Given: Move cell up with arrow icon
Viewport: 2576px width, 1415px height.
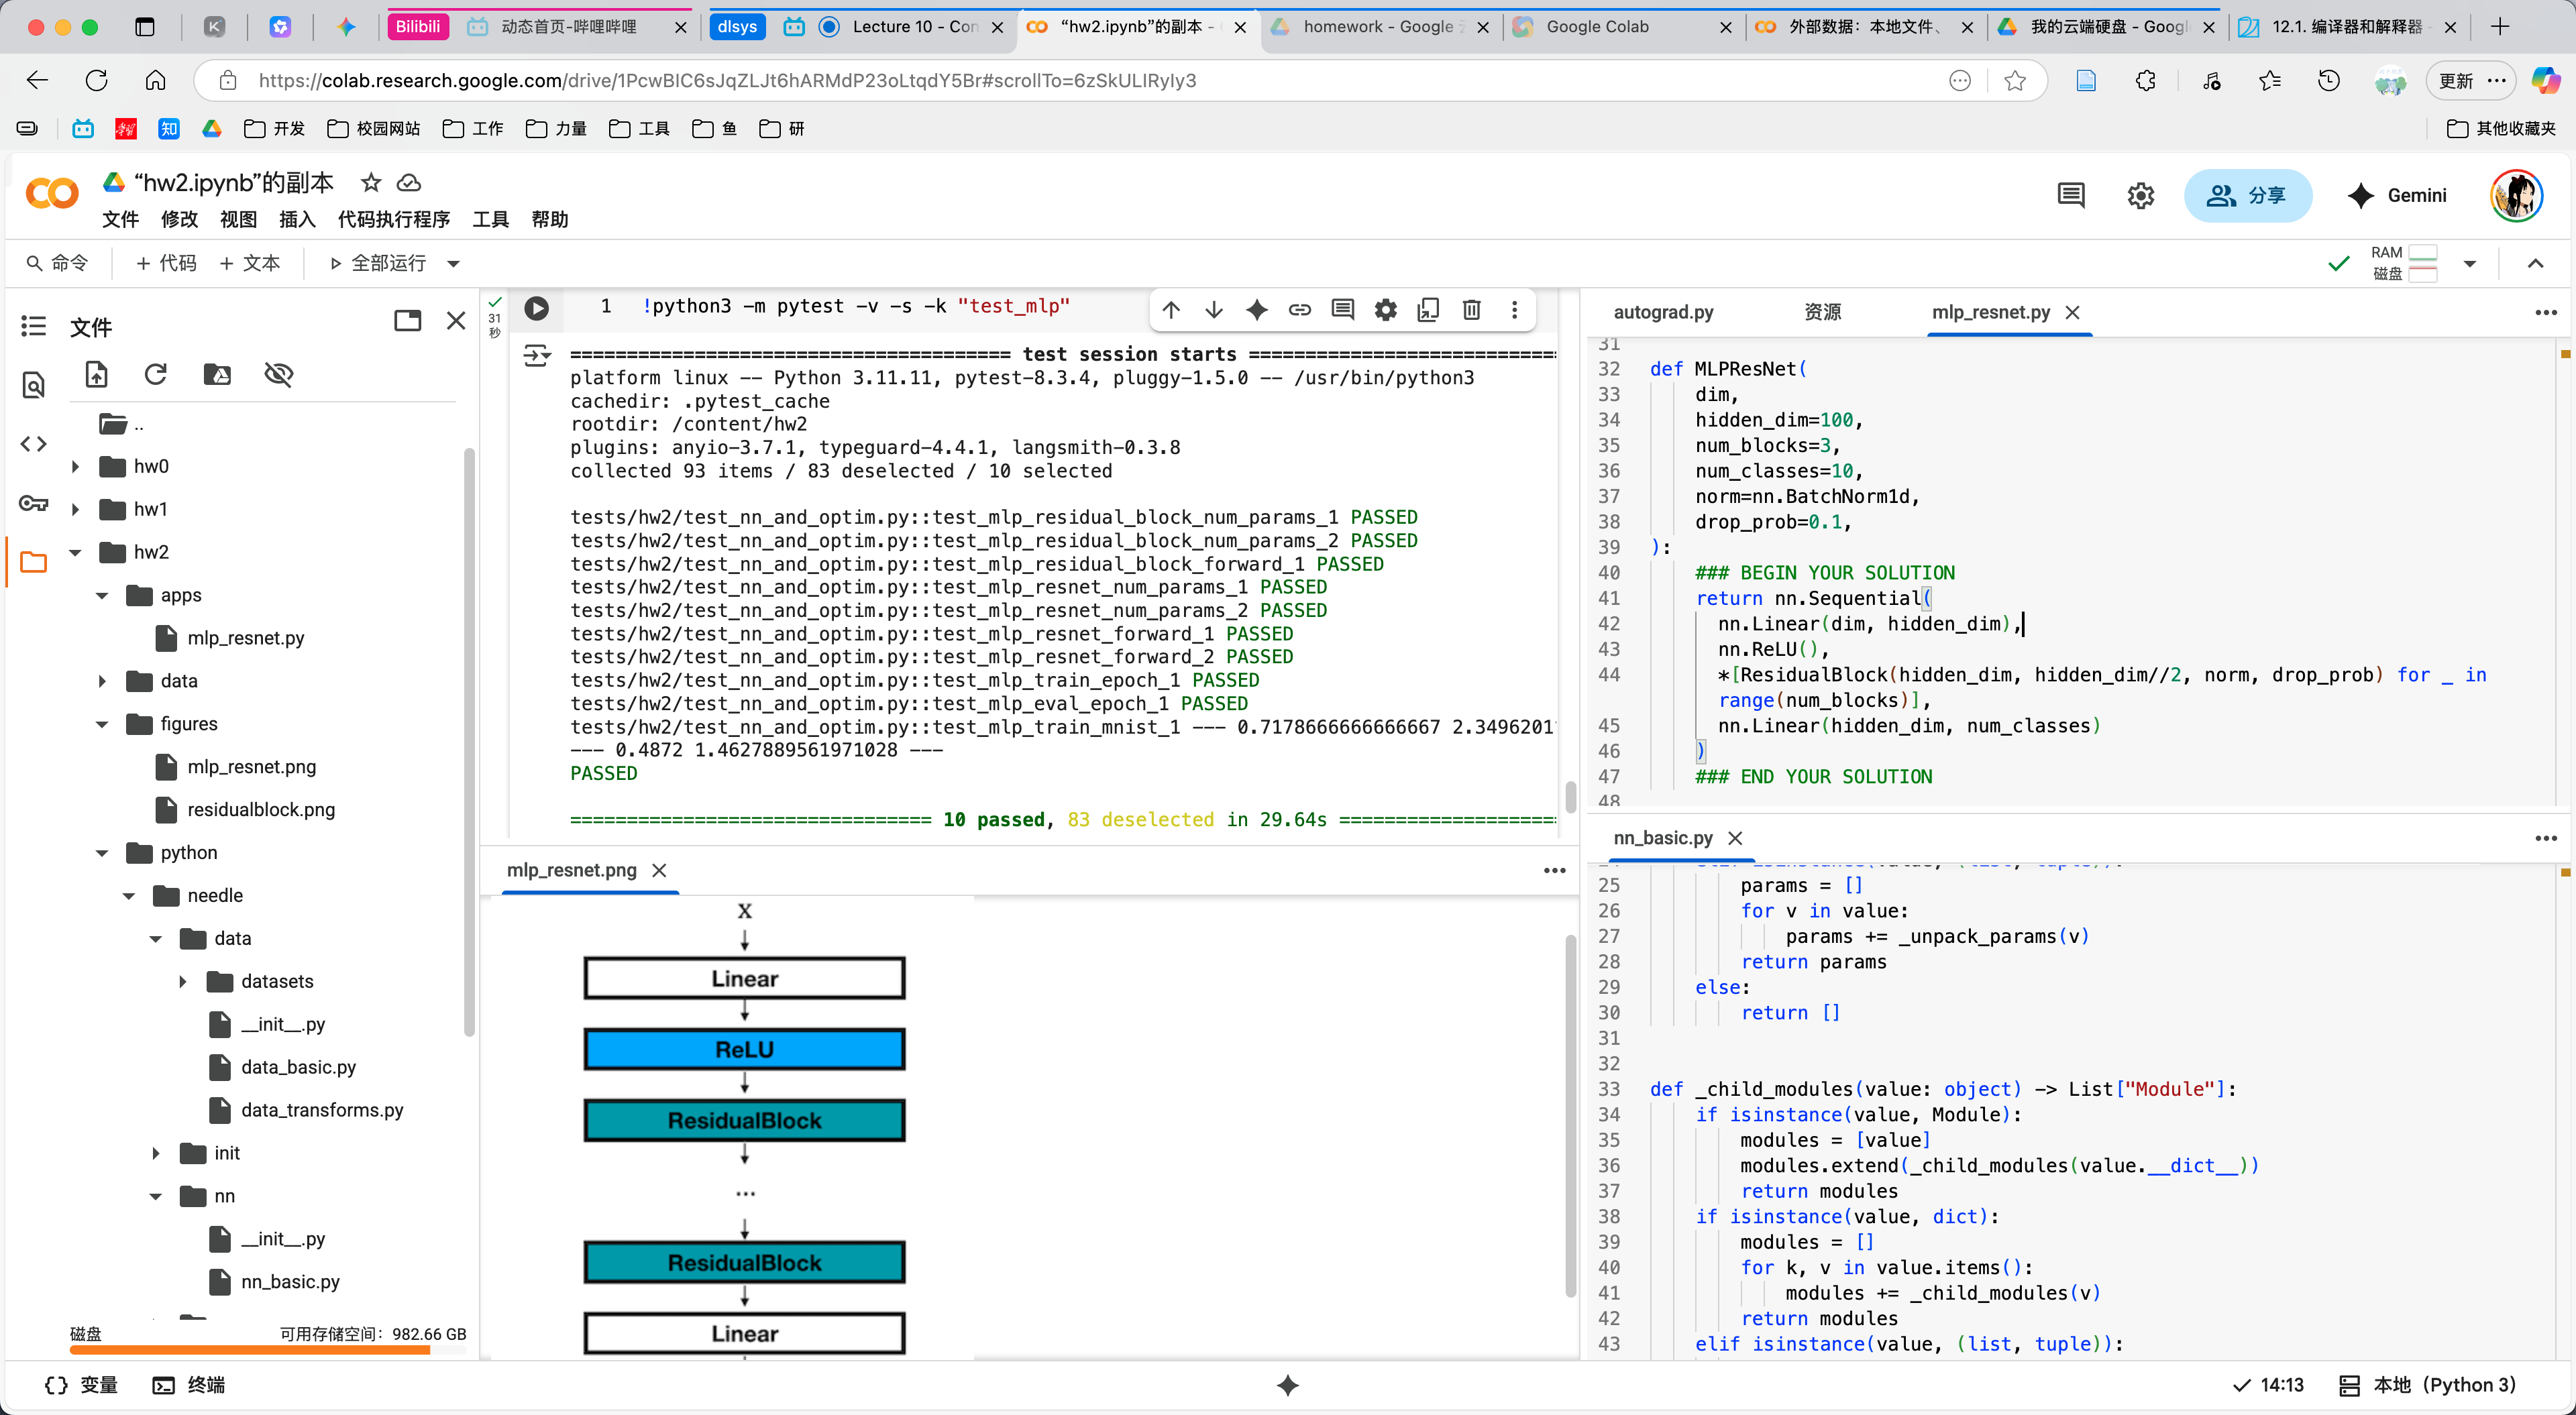Looking at the screenshot, I should [x=1171, y=310].
